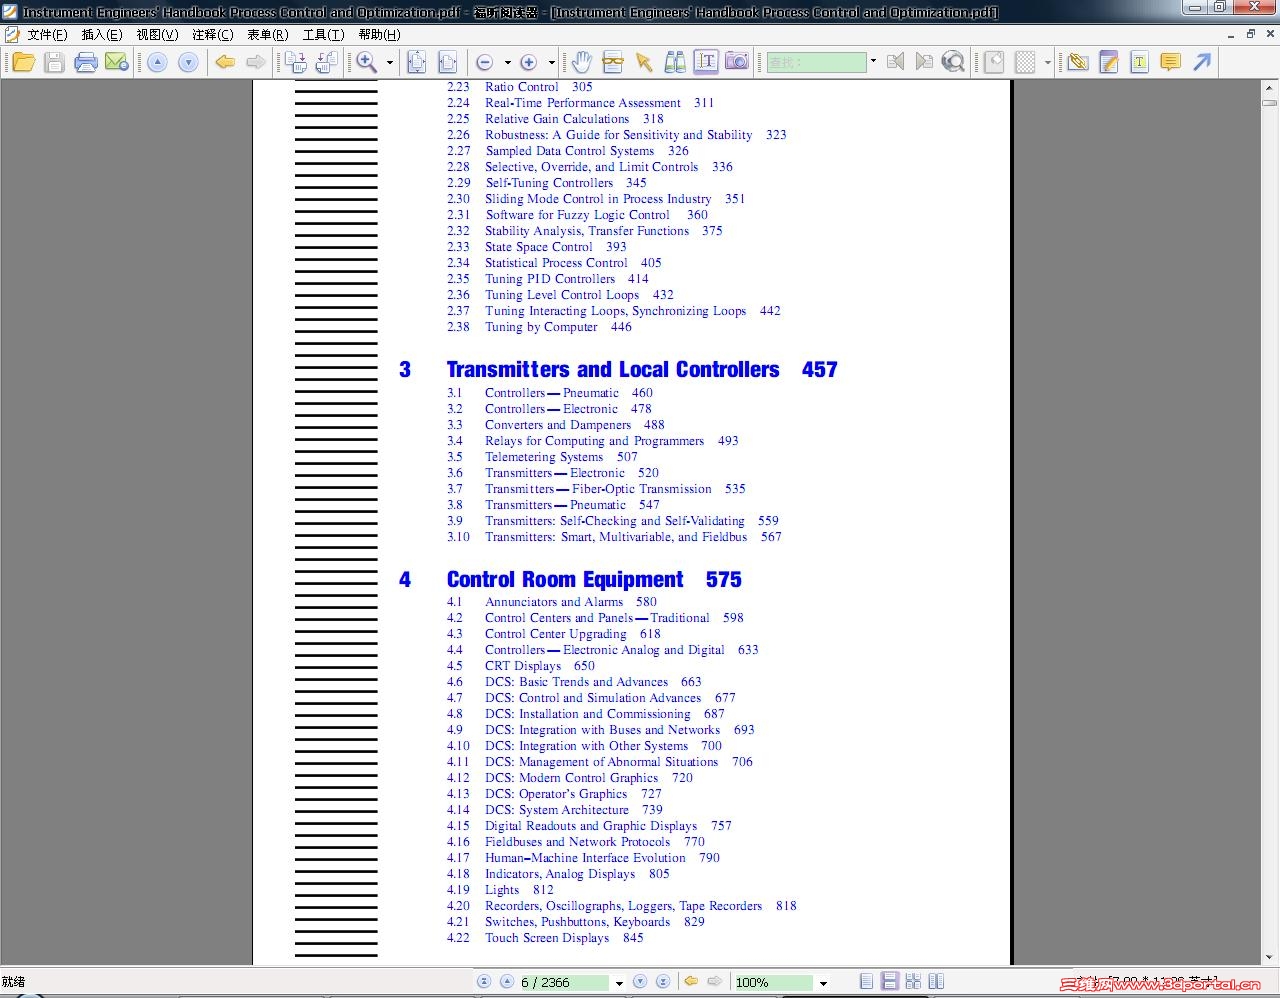Click the yellow previous-view arrow in the top toolbar
This screenshot has width=1280, height=998.
[x=226, y=62]
